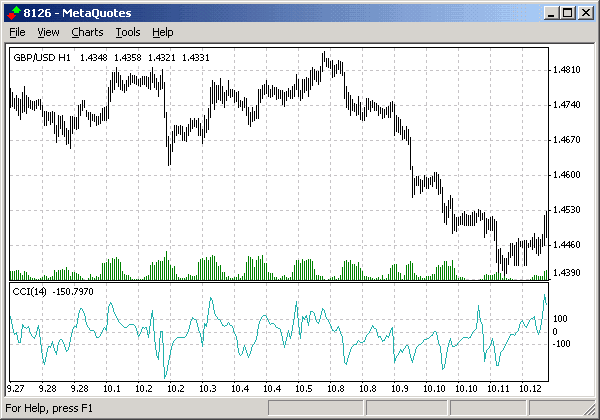The width and height of the screenshot is (600, 420).
Task: Click the 1.4530 price axis label
Action: pyautogui.click(x=567, y=210)
